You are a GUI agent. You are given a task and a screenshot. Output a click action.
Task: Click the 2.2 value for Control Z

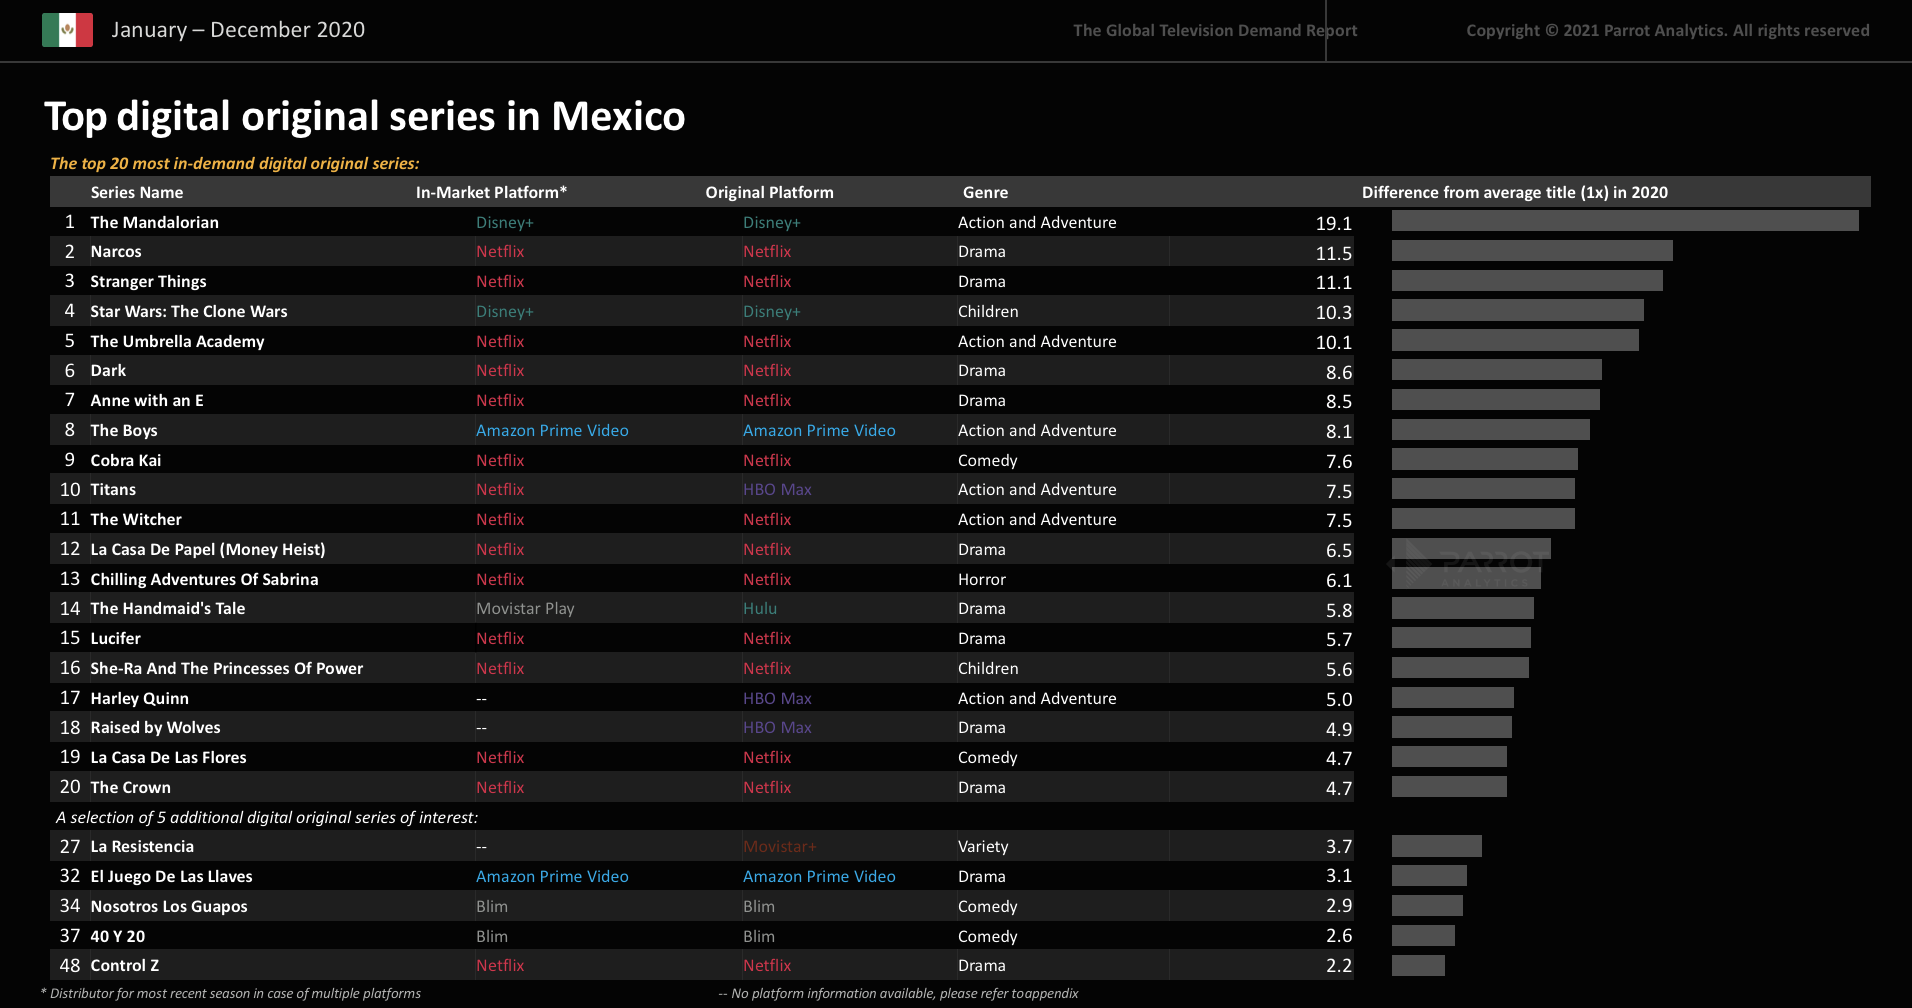(x=1339, y=965)
